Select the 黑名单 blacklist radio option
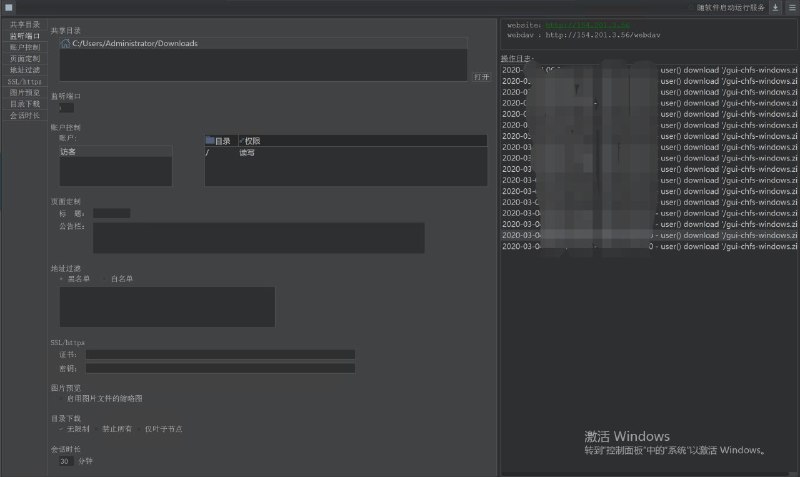Image resolution: width=800 pixels, height=477 pixels. tap(61, 278)
